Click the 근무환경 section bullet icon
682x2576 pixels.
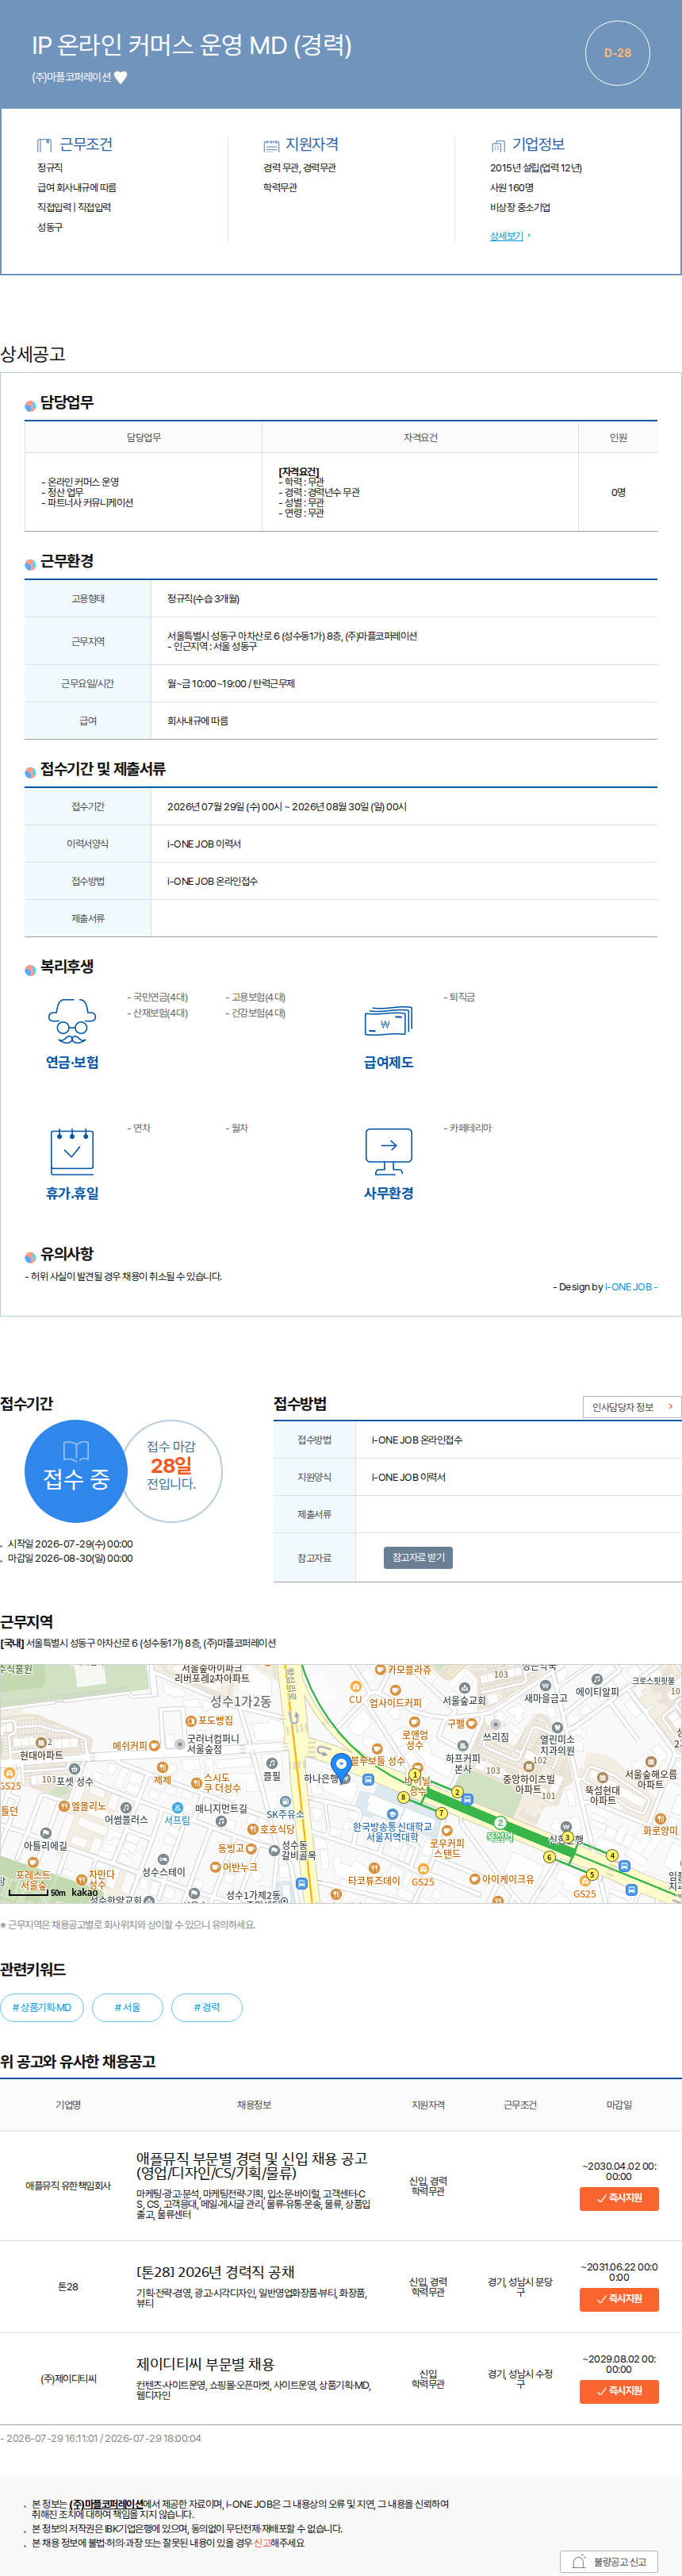[x=30, y=564]
